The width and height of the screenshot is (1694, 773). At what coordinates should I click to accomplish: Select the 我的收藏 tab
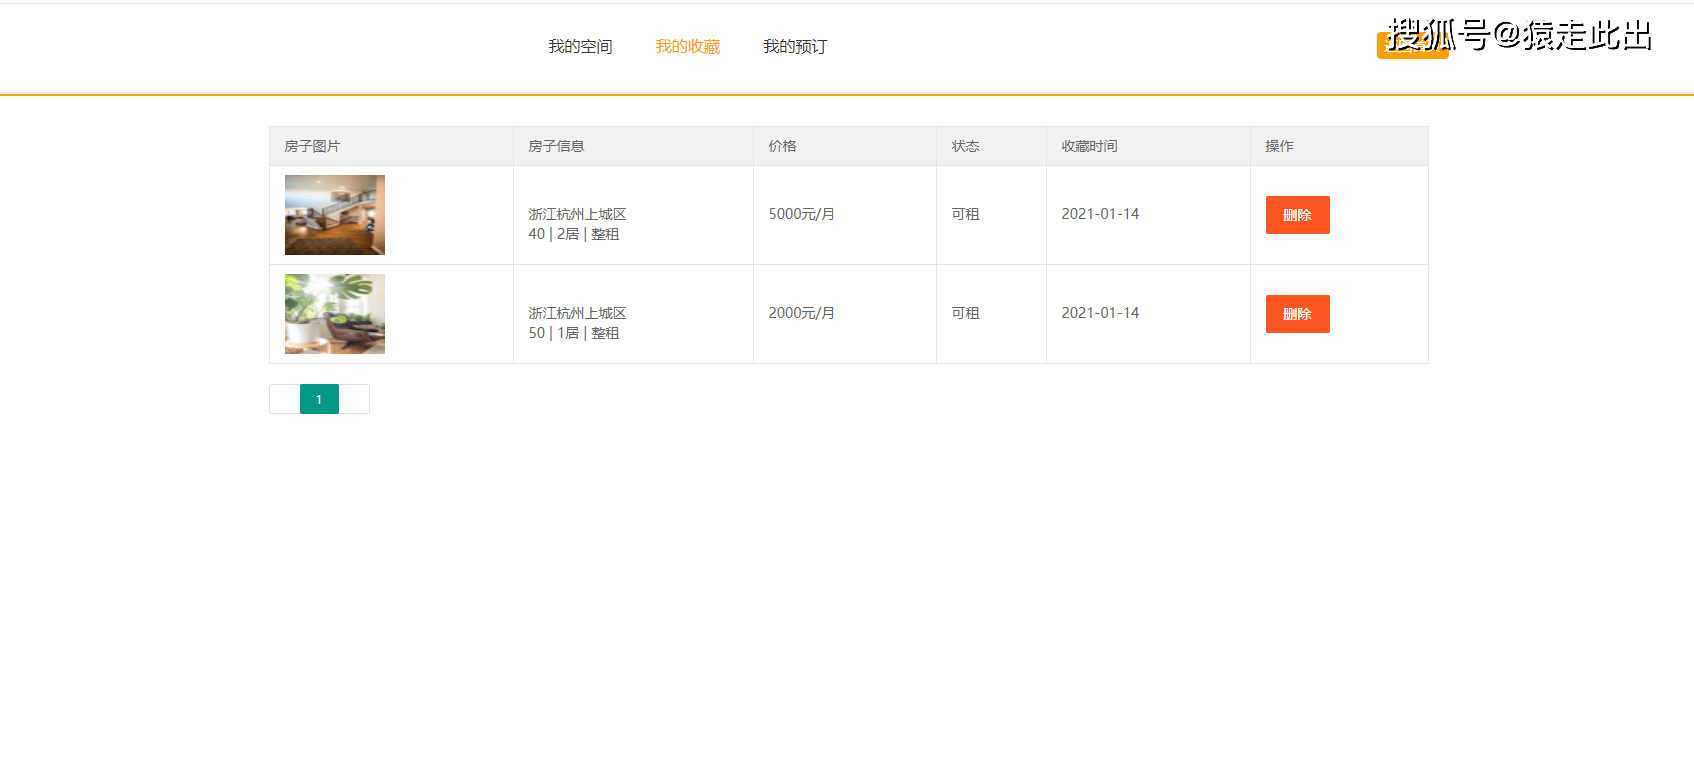pyautogui.click(x=687, y=47)
